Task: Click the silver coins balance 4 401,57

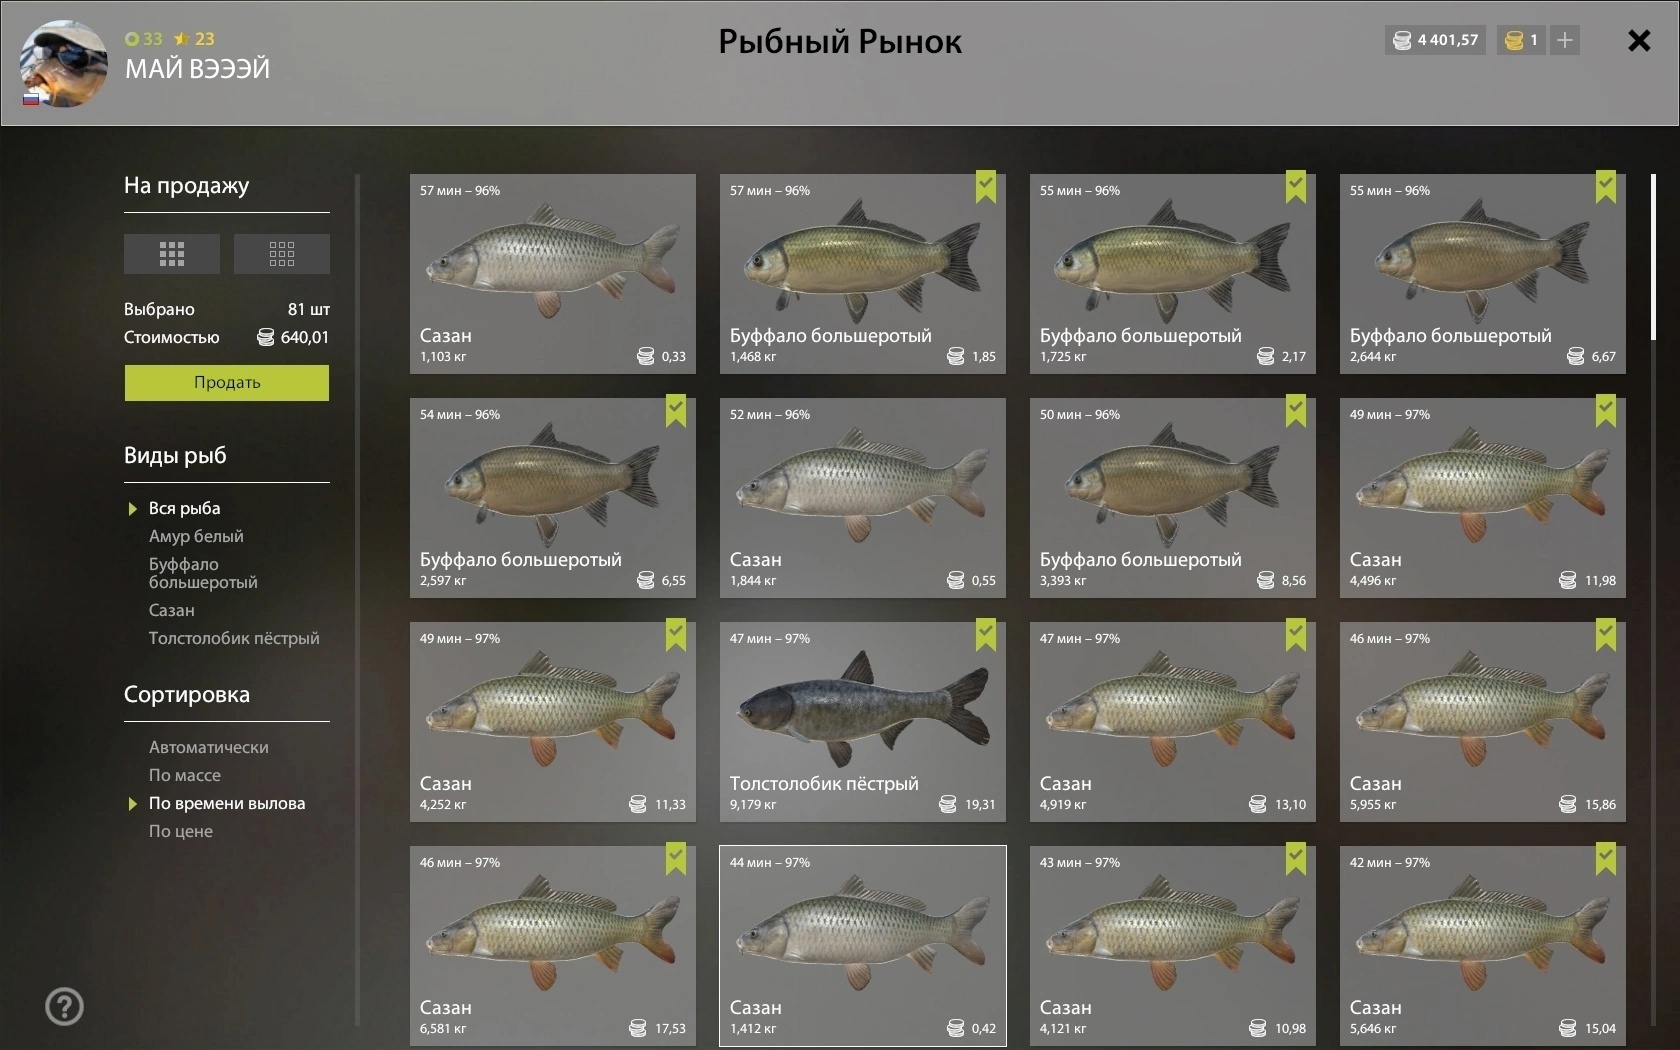Action: pos(1435,40)
